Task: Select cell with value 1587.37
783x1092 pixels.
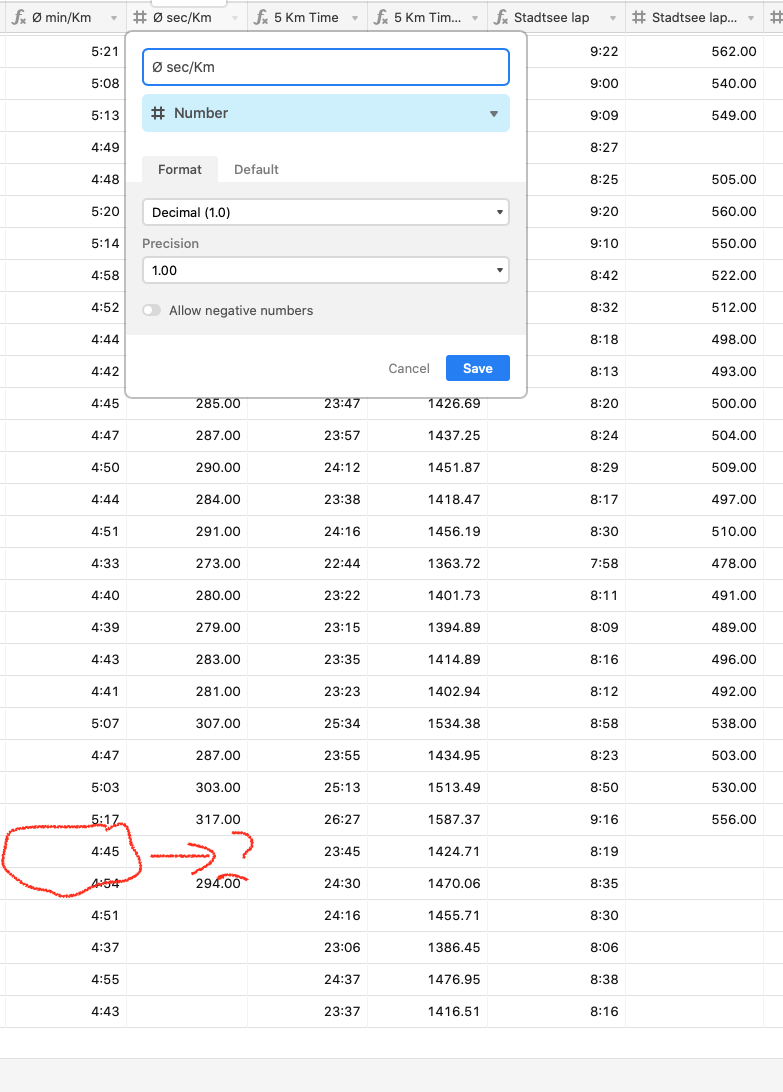Action: click(x=428, y=819)
